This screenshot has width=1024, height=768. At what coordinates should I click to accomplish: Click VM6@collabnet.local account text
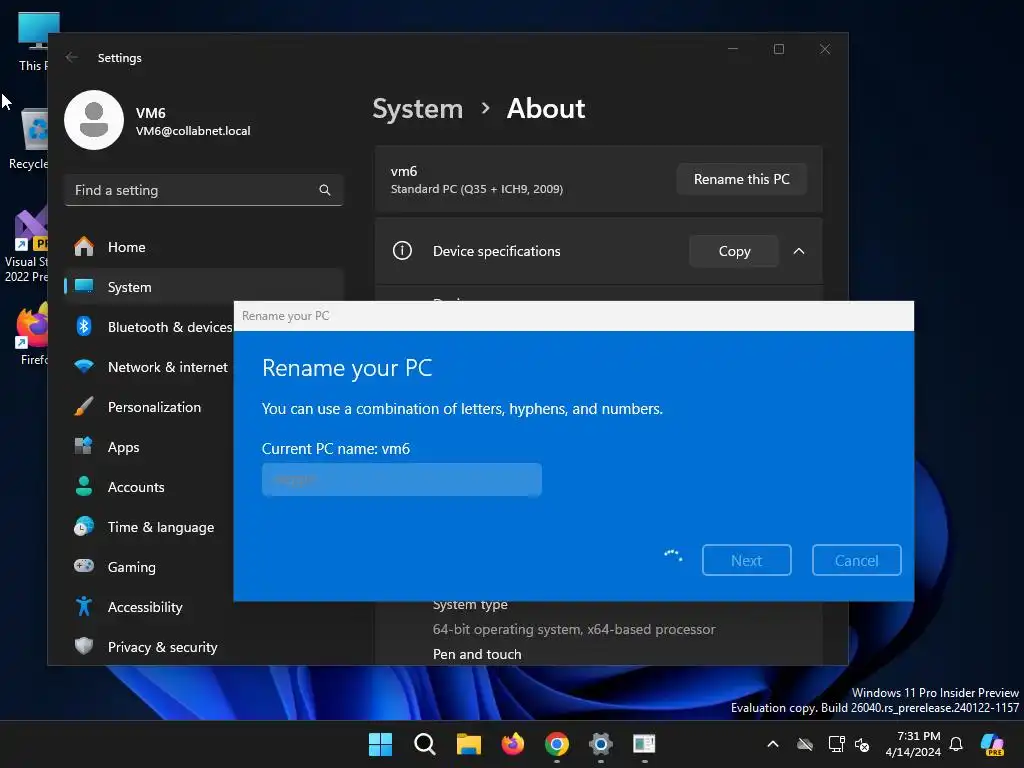click(x=193, y=131)
